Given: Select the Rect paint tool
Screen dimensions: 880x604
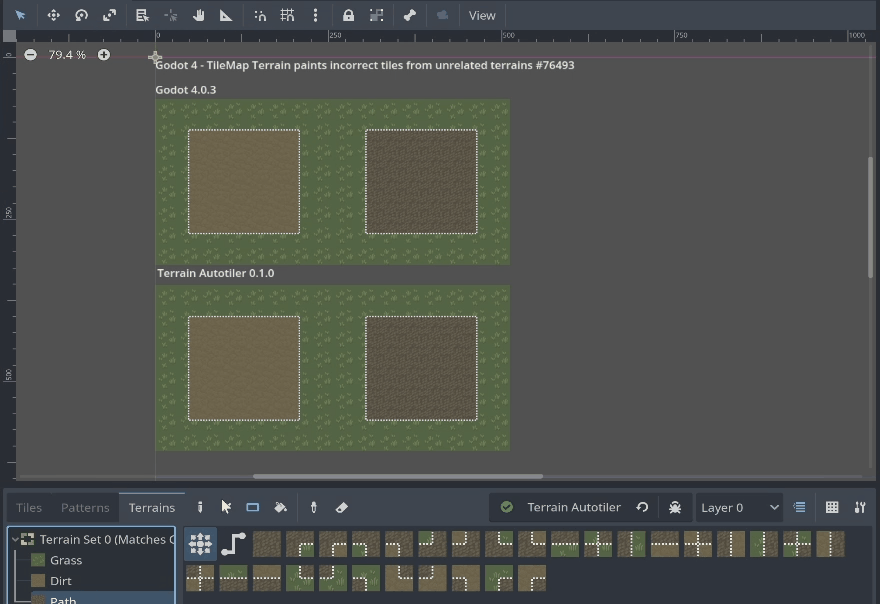Looking at the screenshot, I should coord(253,507).
